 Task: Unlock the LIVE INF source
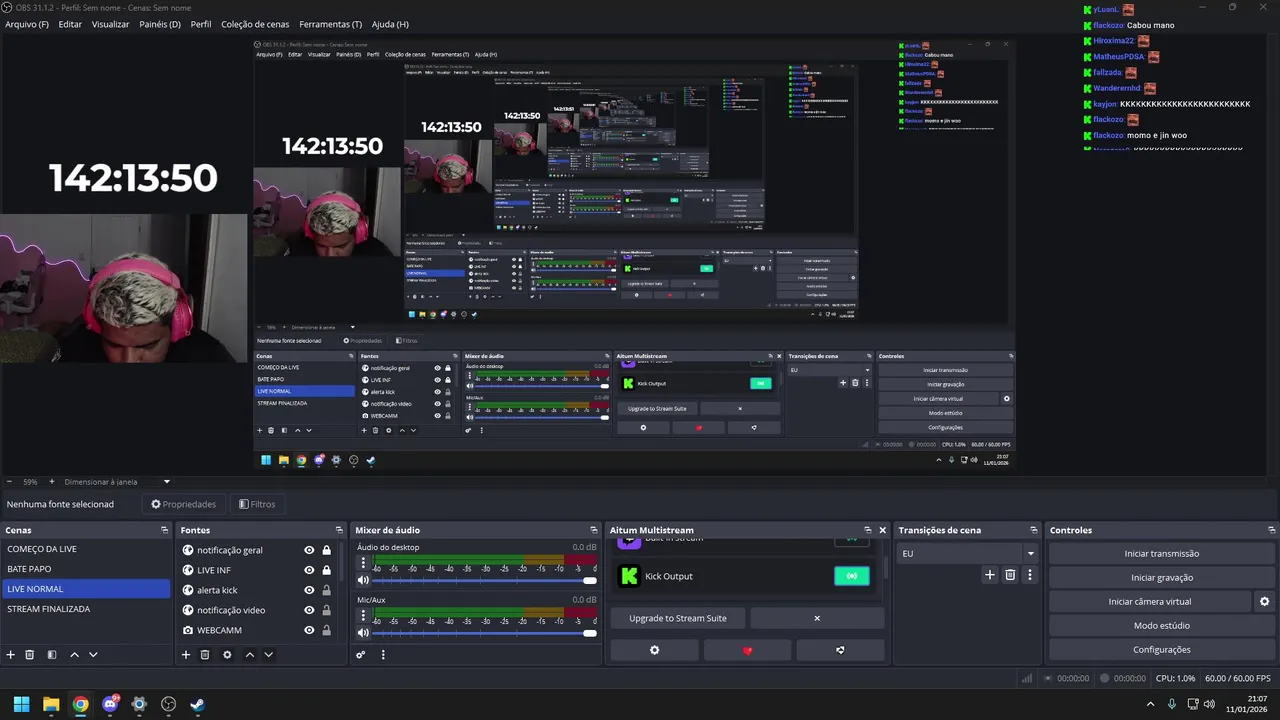(326, 570)
